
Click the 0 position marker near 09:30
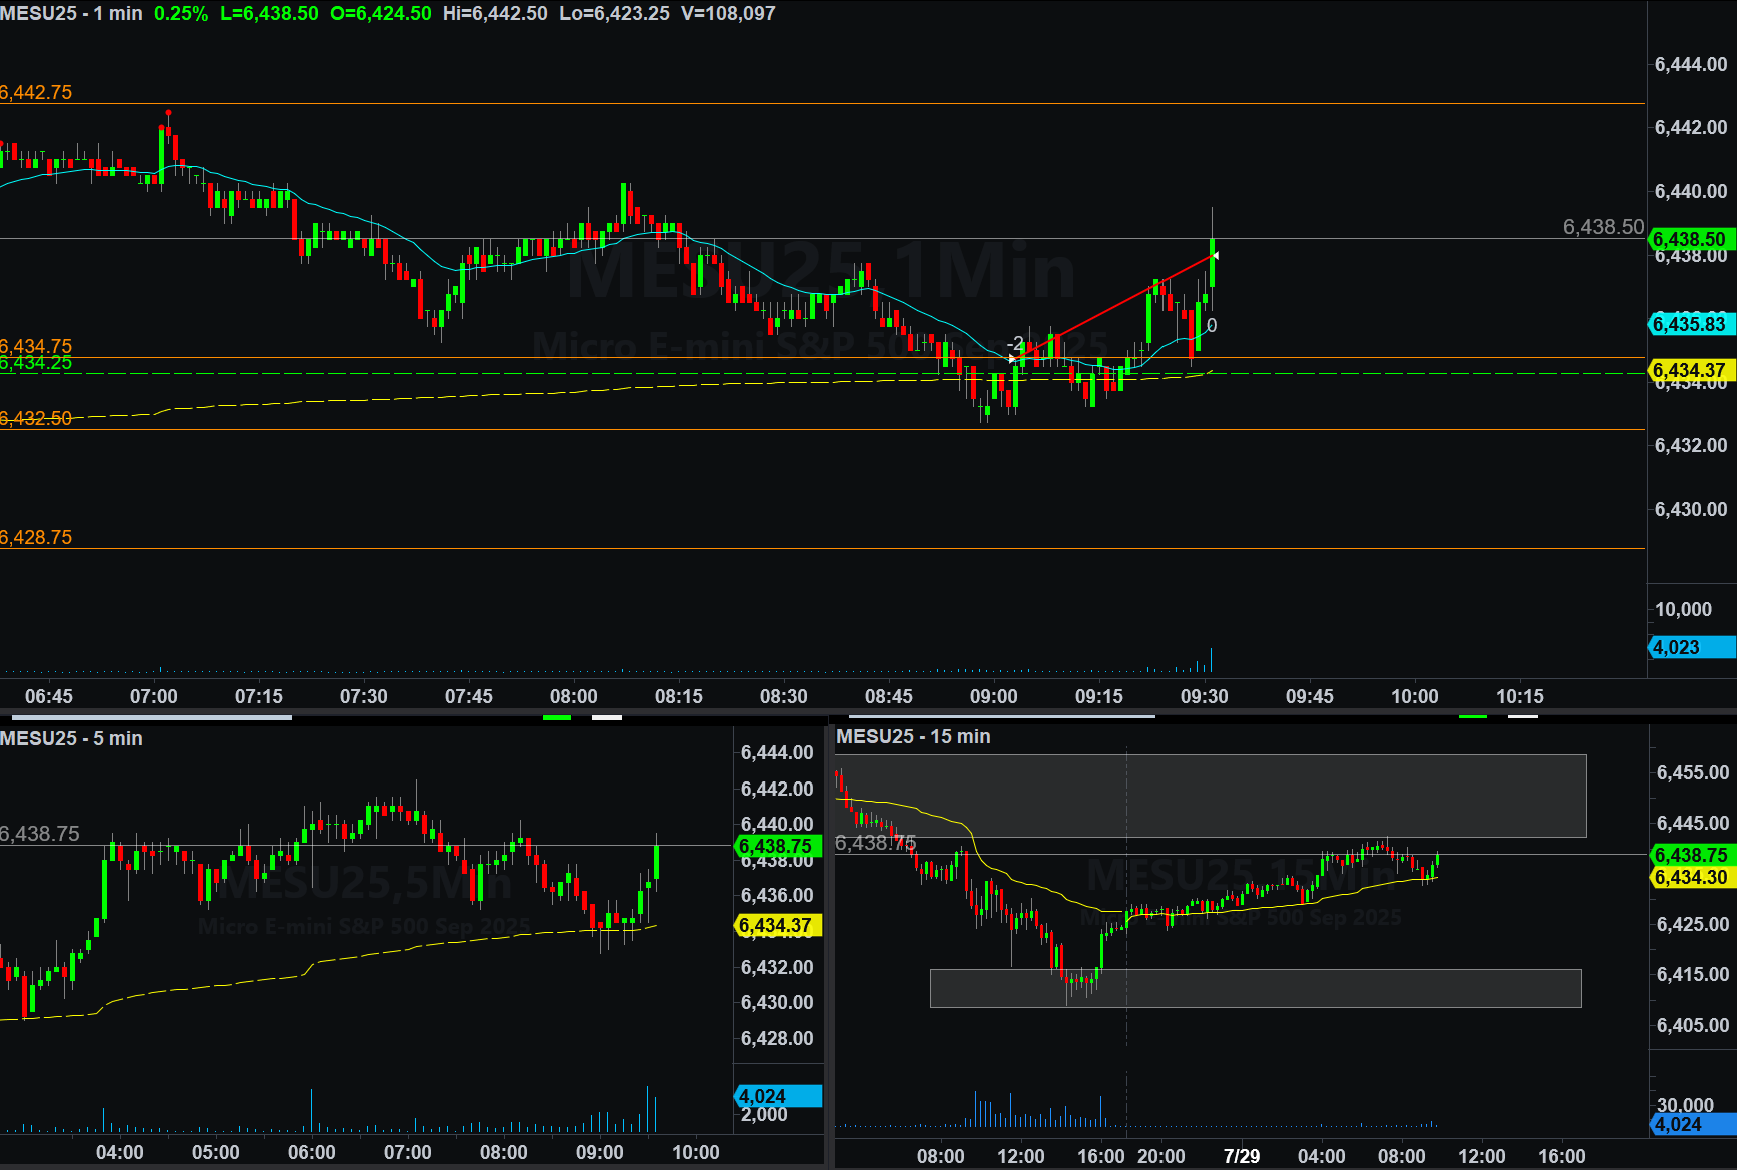coord(1212,326)
